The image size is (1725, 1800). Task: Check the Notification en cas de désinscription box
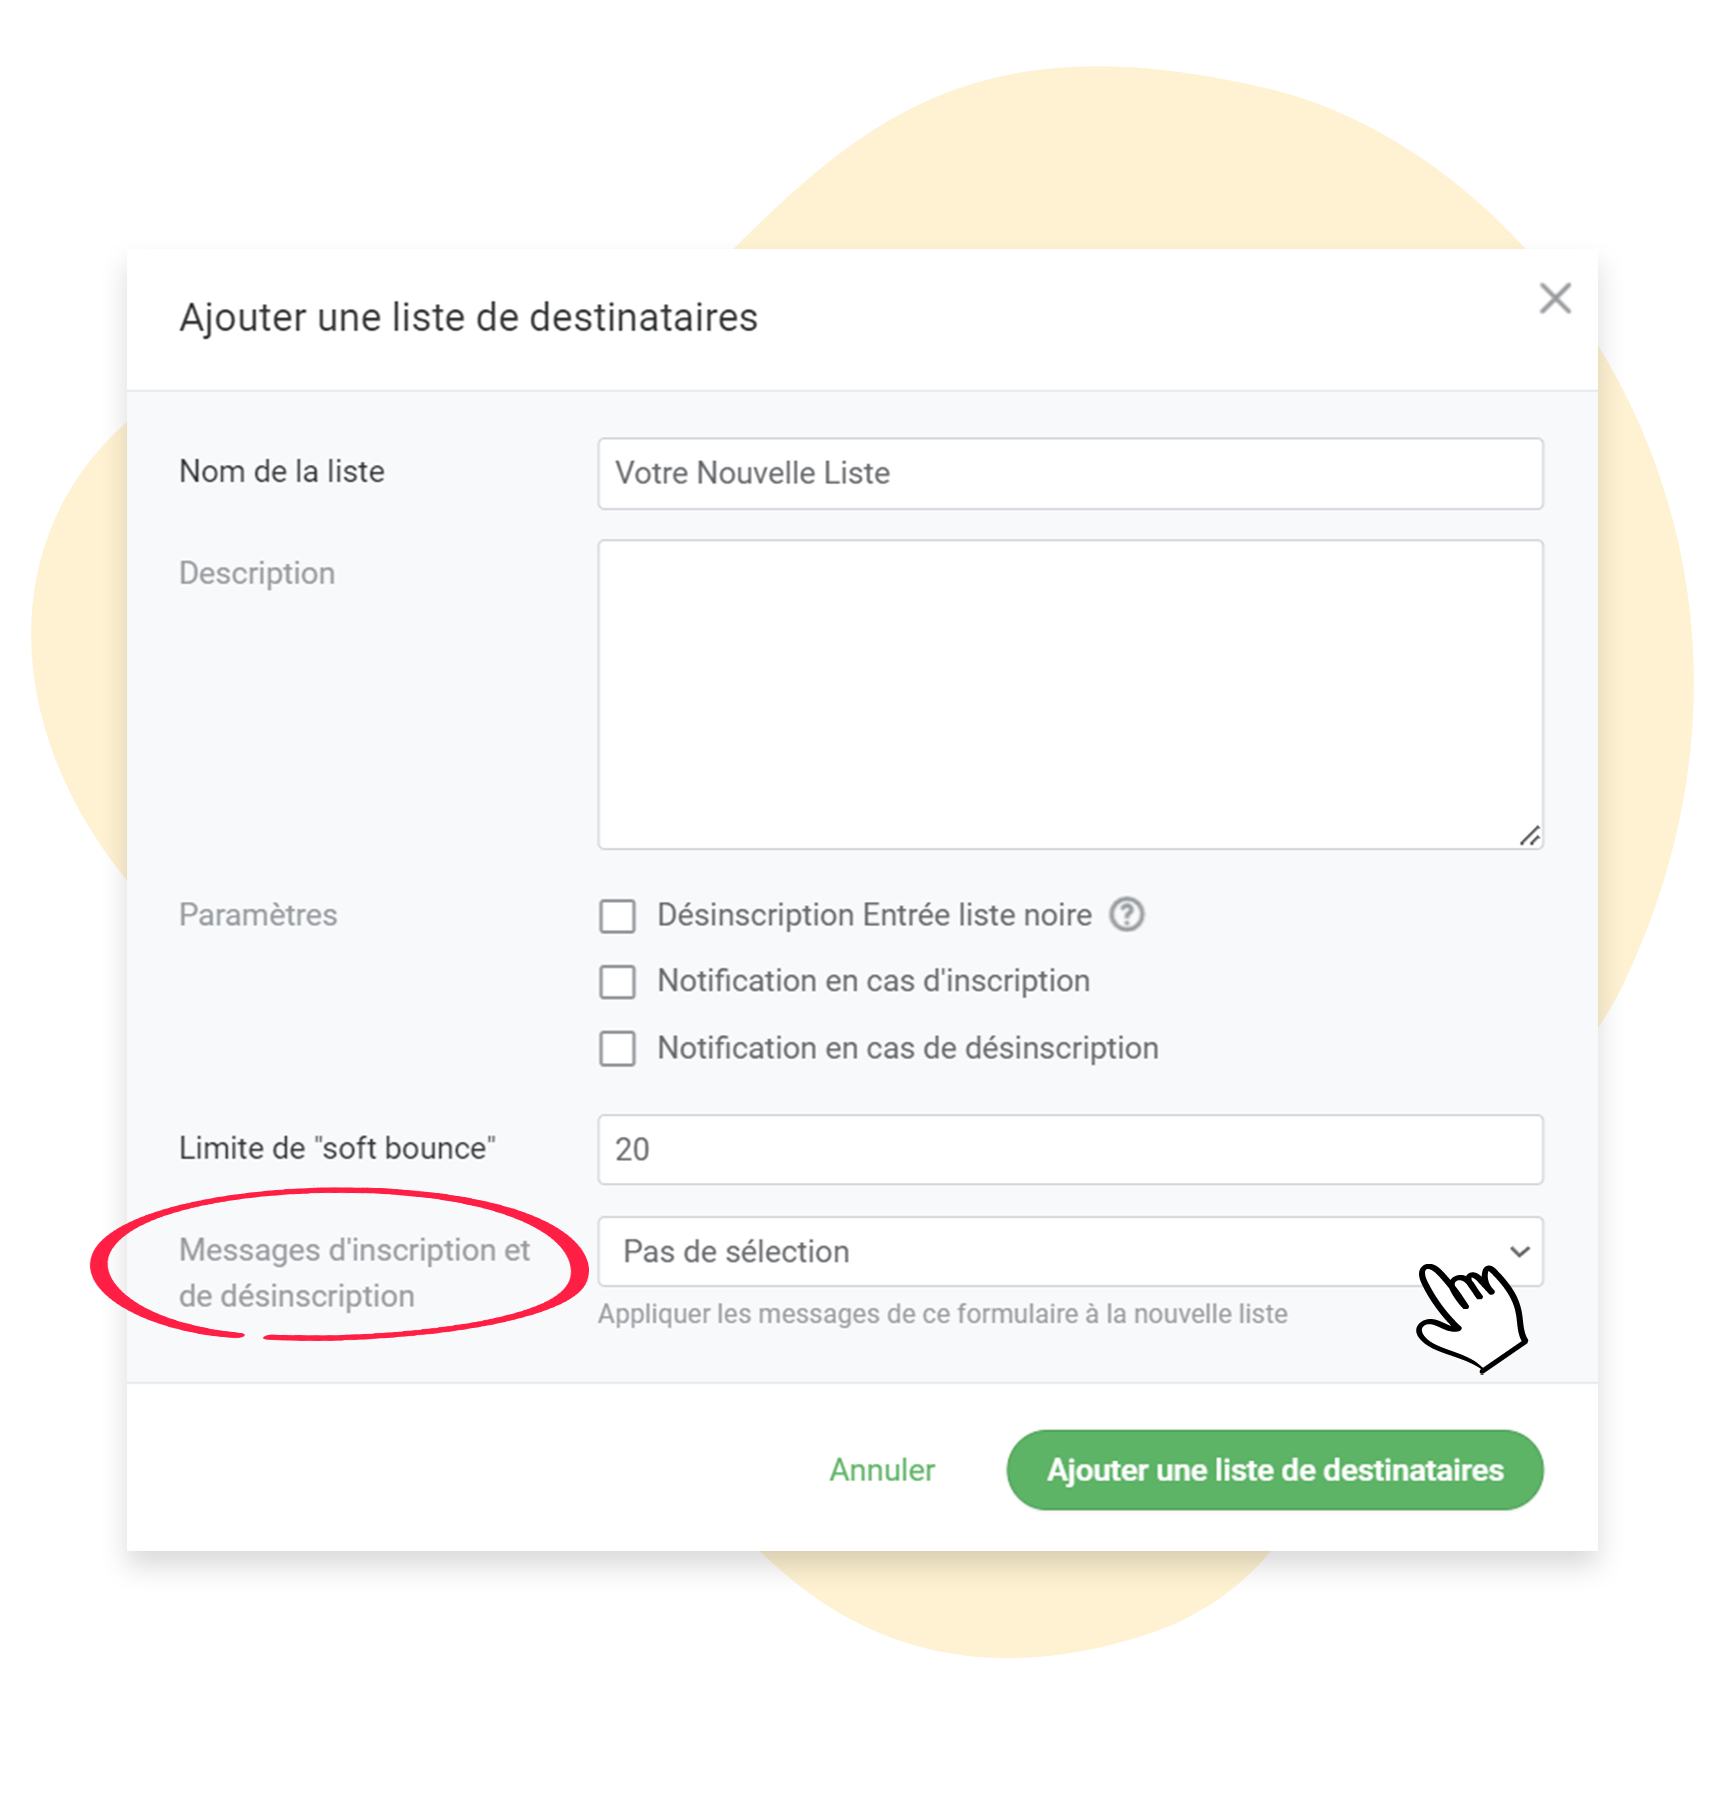tap(617, 1049)
